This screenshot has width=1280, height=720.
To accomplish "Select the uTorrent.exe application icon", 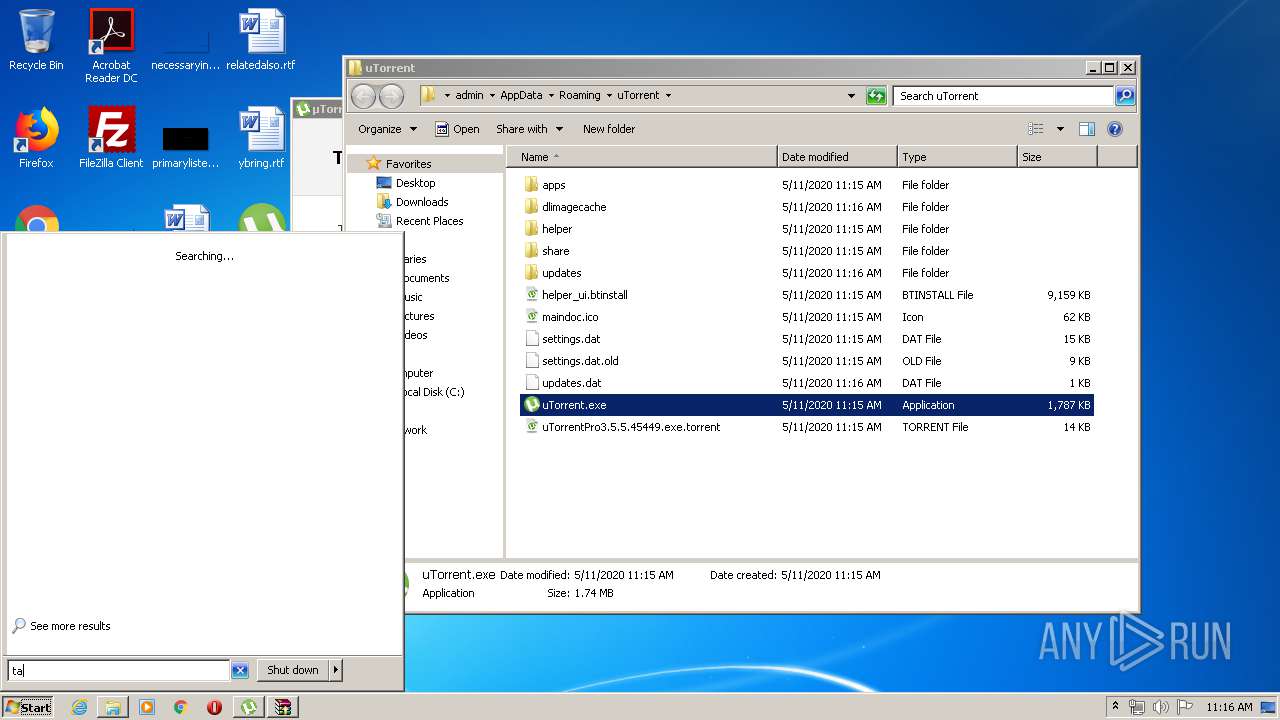I will (532, 405).
